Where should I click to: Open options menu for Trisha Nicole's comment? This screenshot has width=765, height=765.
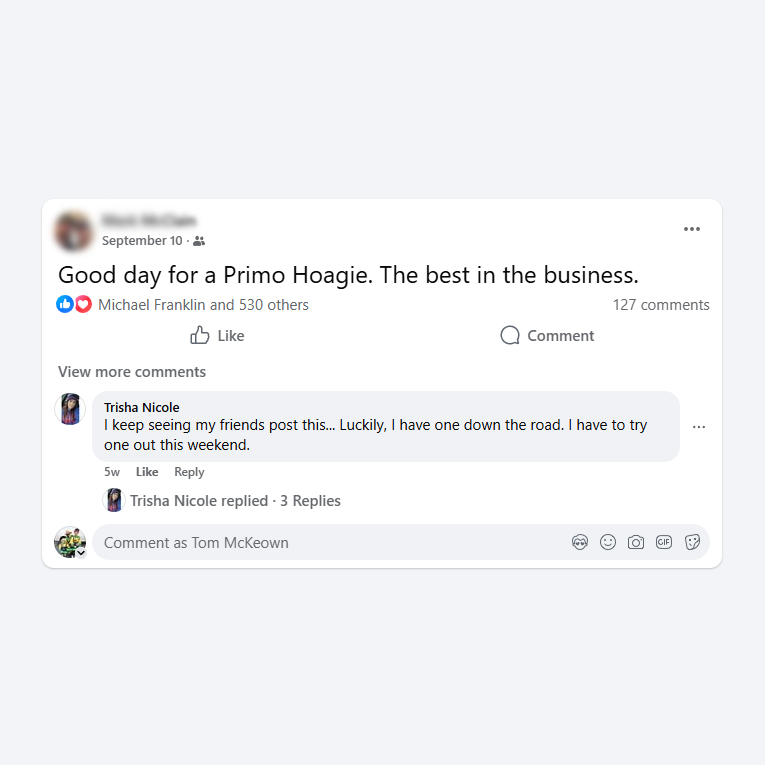[699, 427]
